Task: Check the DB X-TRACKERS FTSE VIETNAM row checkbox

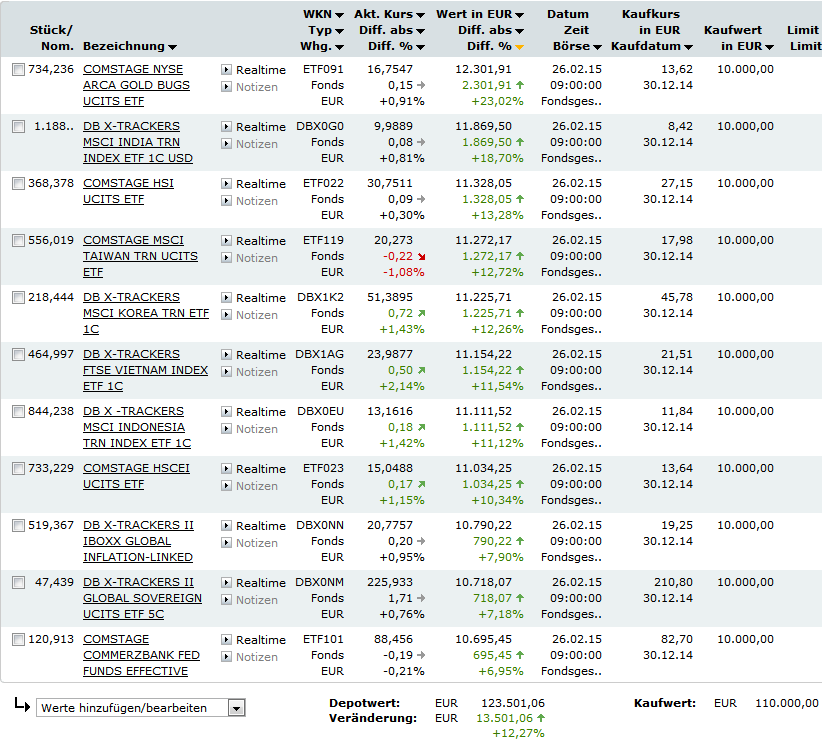Action: [x=18, y=355]
